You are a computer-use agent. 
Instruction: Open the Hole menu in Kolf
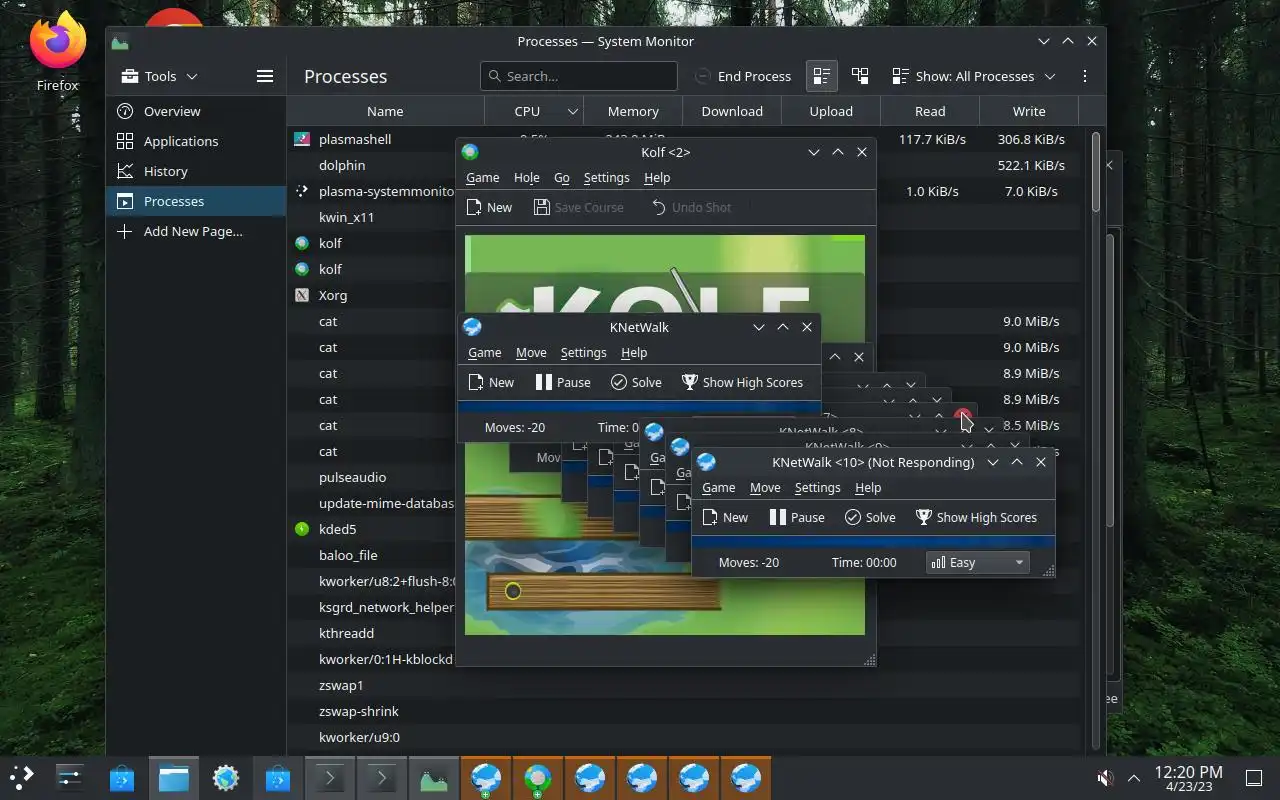[526, 177]
